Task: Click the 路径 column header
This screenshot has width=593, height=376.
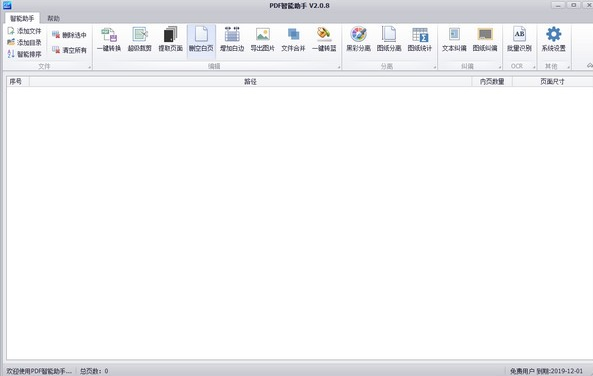Action: [x=250, y=81]
